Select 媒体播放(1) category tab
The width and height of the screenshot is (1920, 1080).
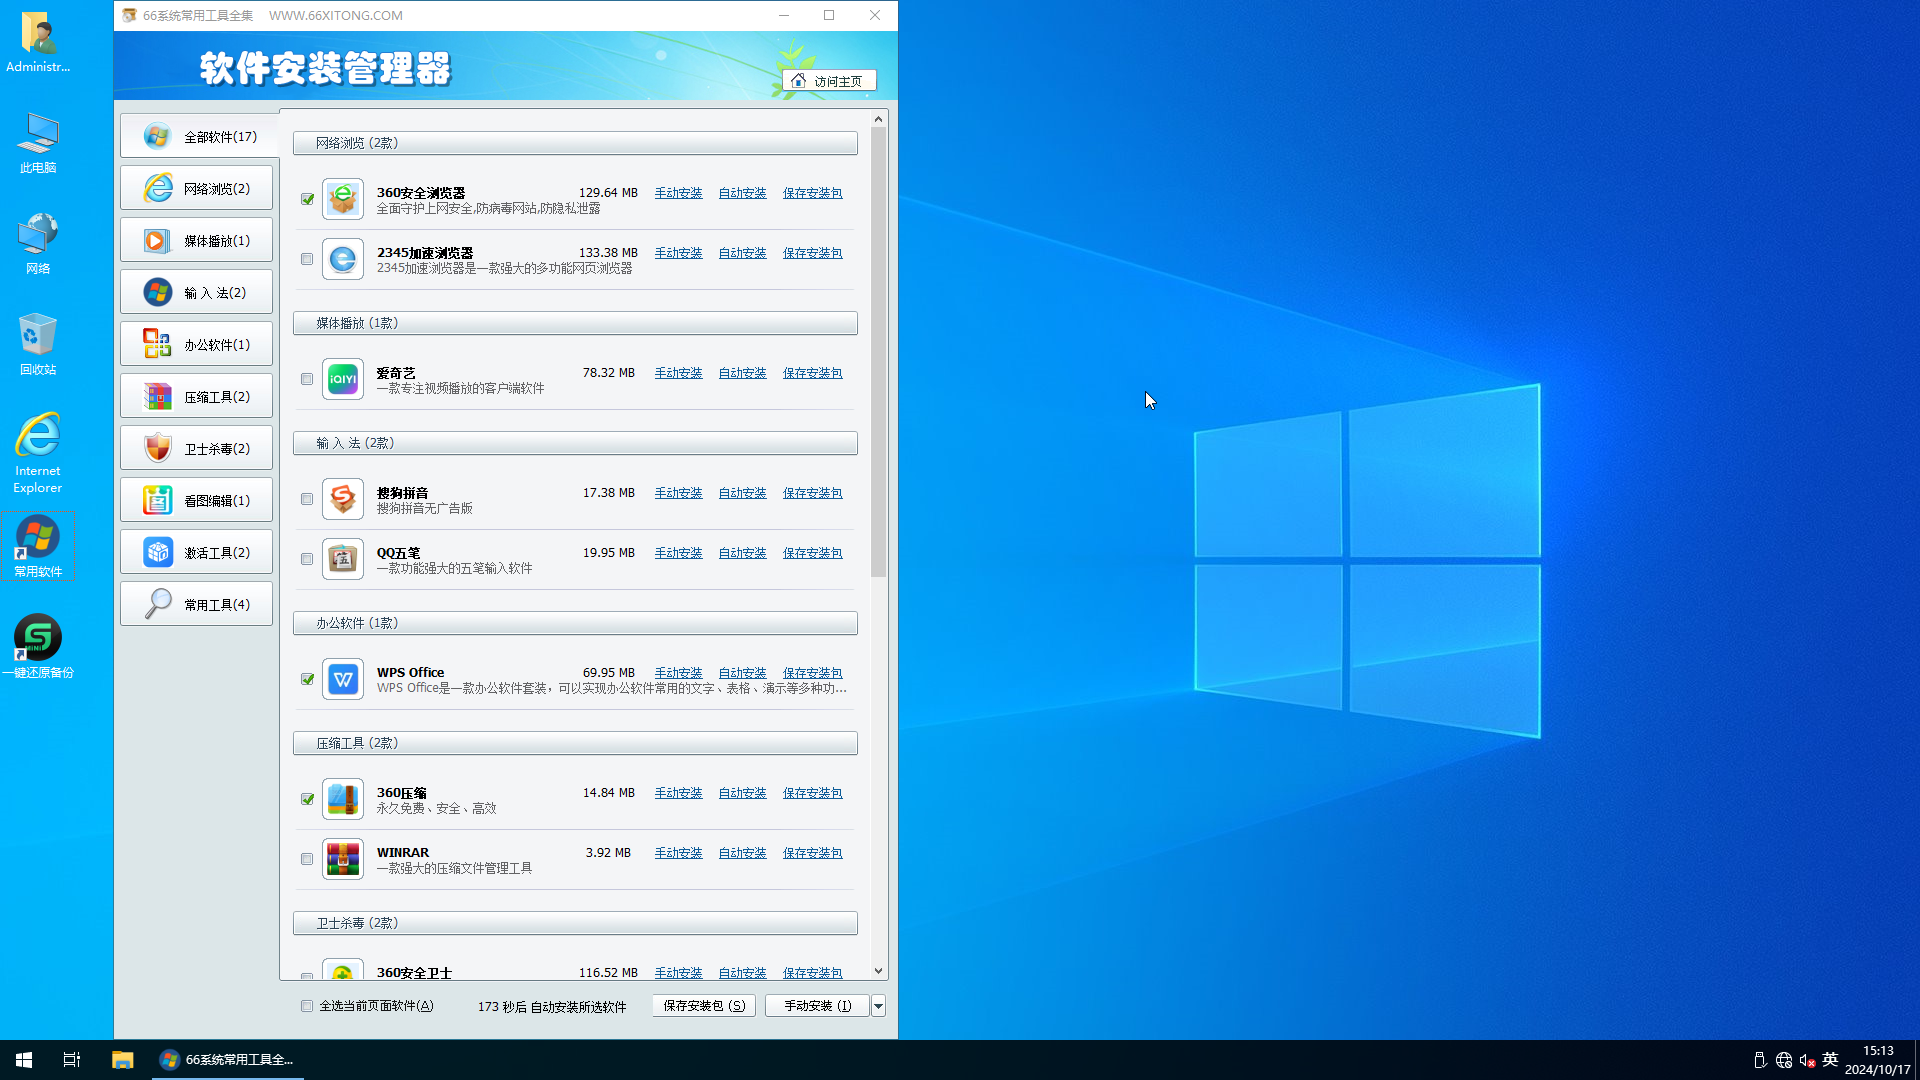pos(197,240)
